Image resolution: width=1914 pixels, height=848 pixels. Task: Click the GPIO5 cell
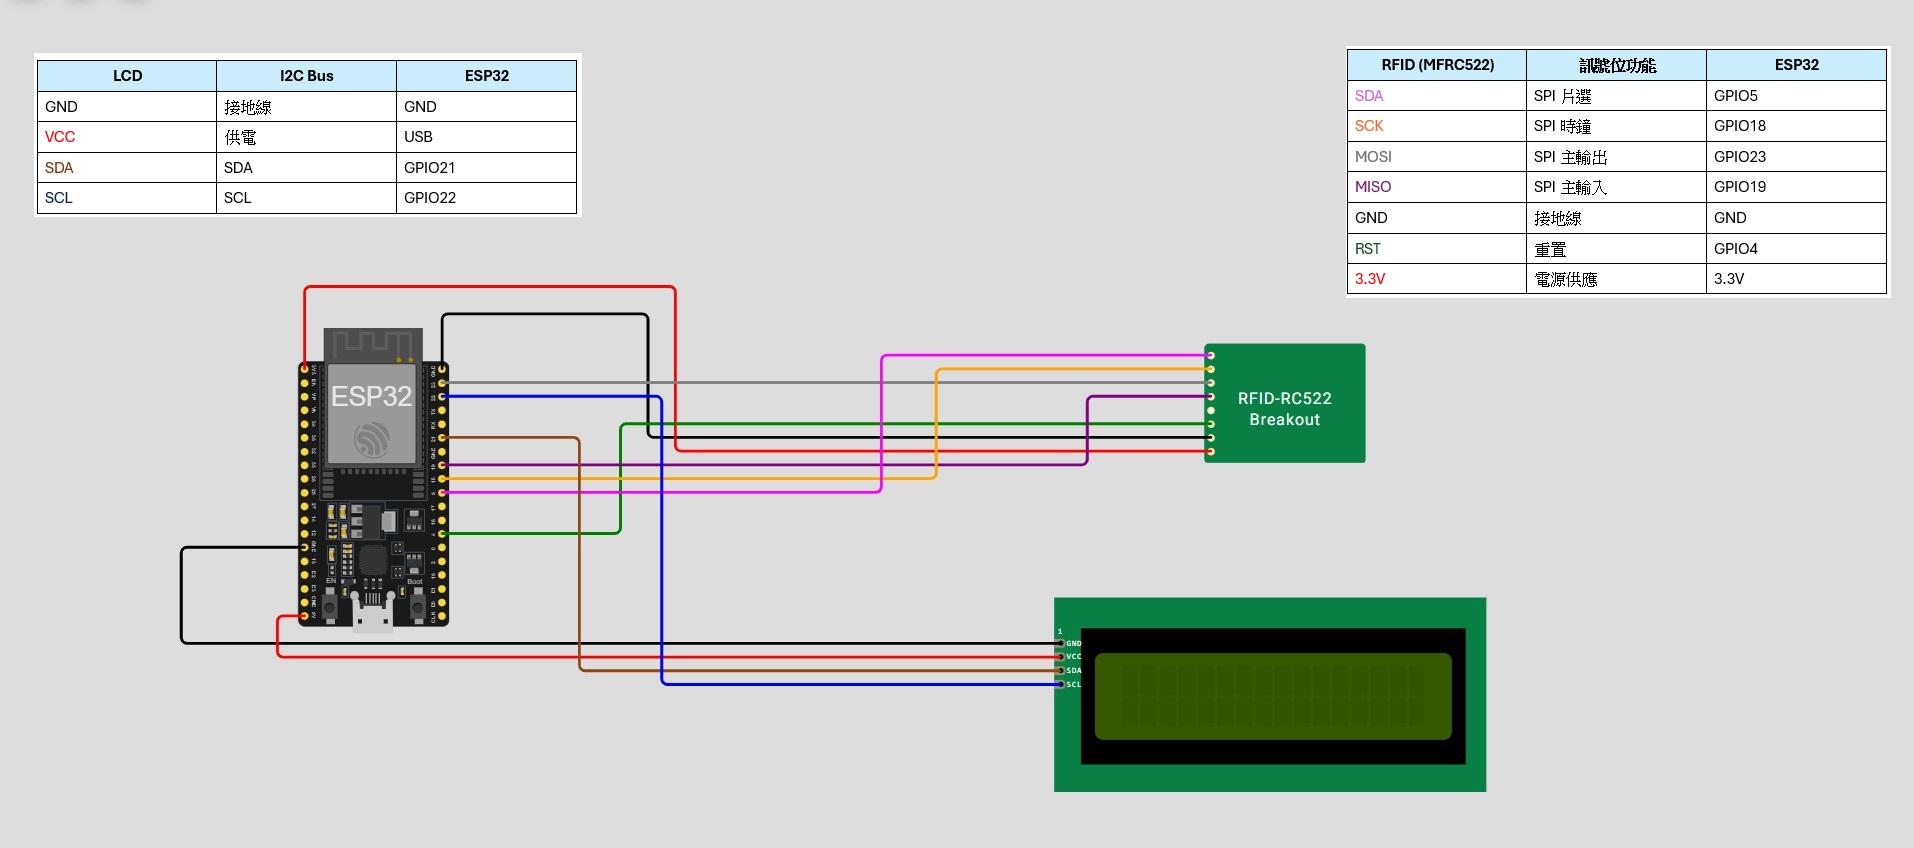click(x=1796, y=96)
